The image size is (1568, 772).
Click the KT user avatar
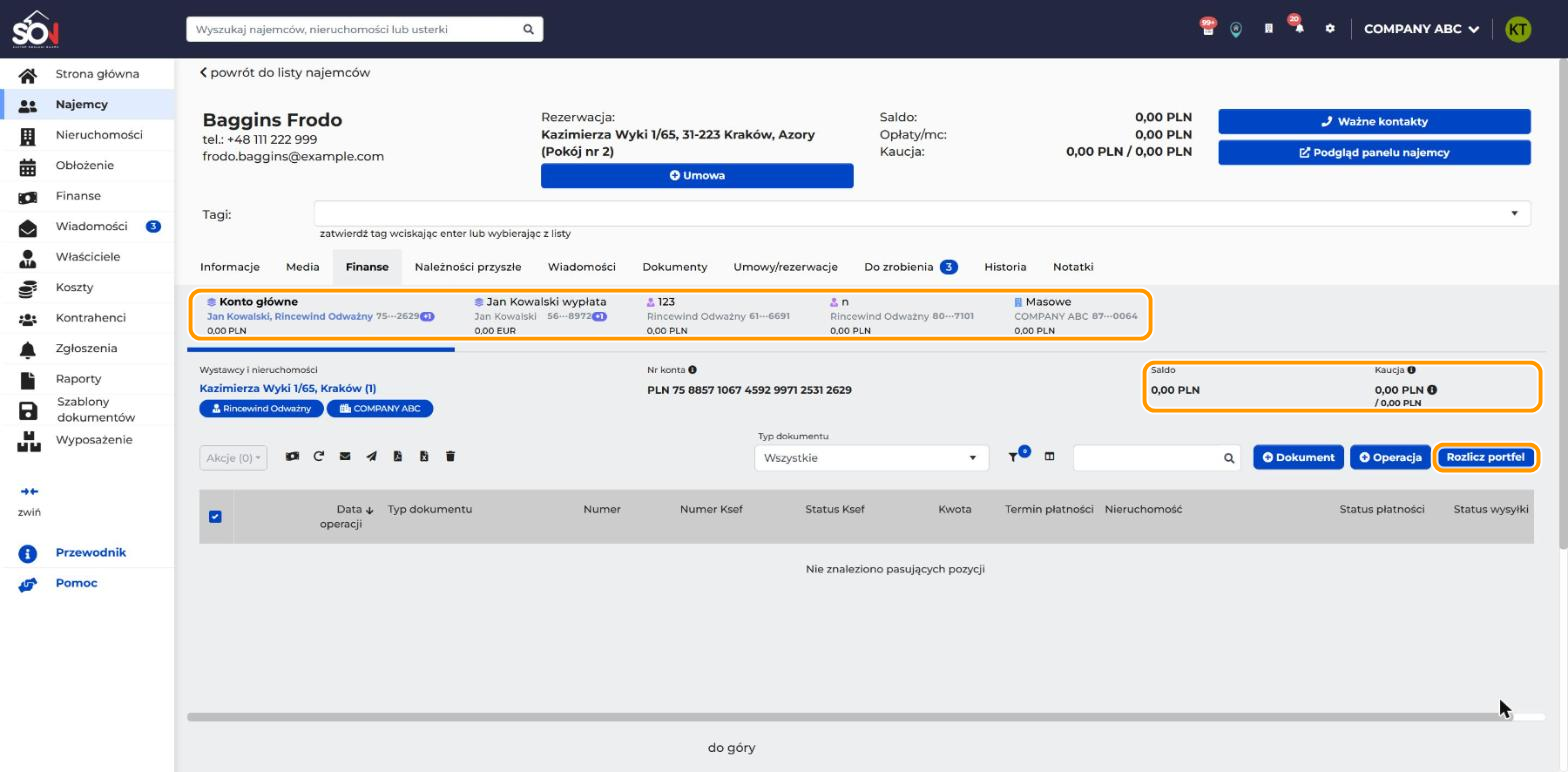point(1518,29)
